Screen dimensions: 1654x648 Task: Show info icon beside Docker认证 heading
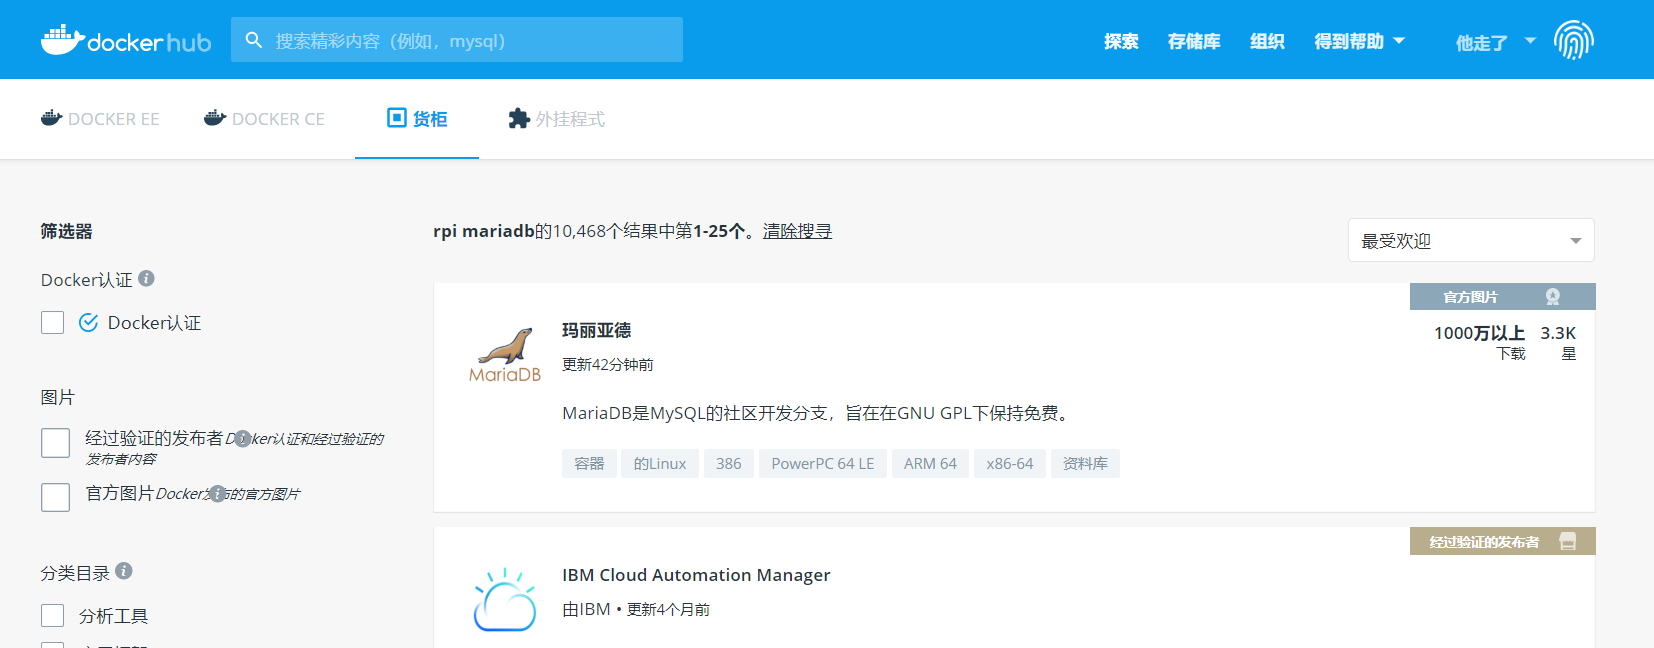tap(146, 278)
